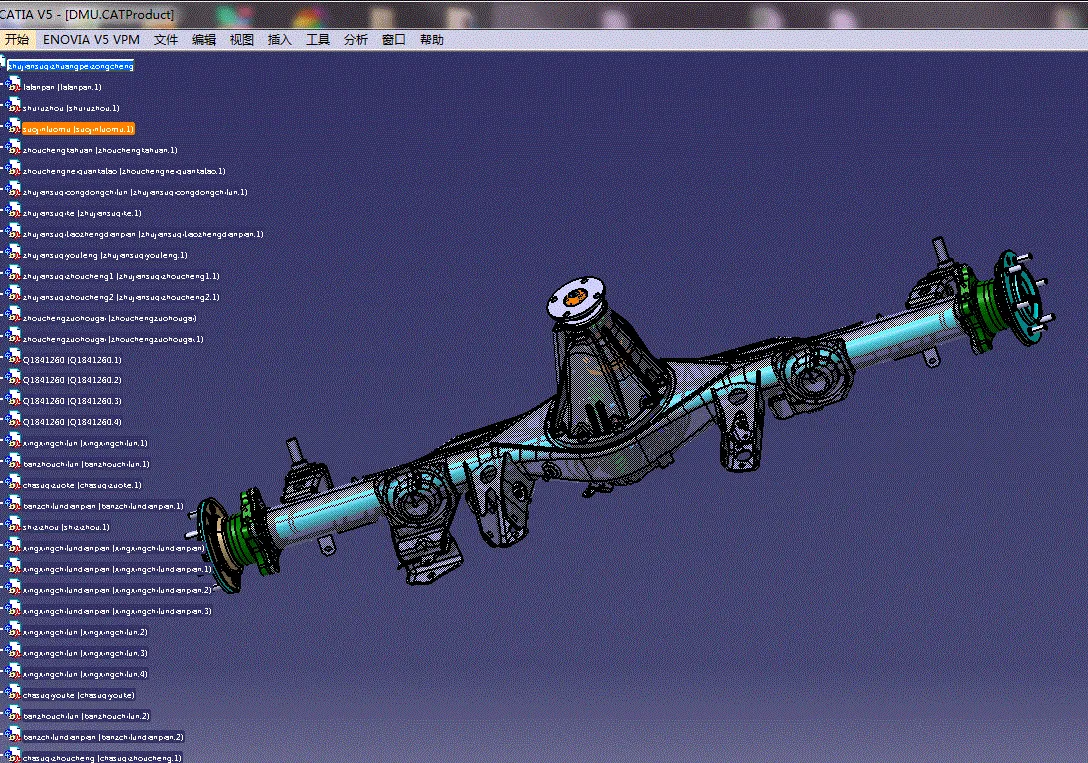Click the chasuqiyouke component icon
Screen dimensions: 1088x763
tap(14, 693)
